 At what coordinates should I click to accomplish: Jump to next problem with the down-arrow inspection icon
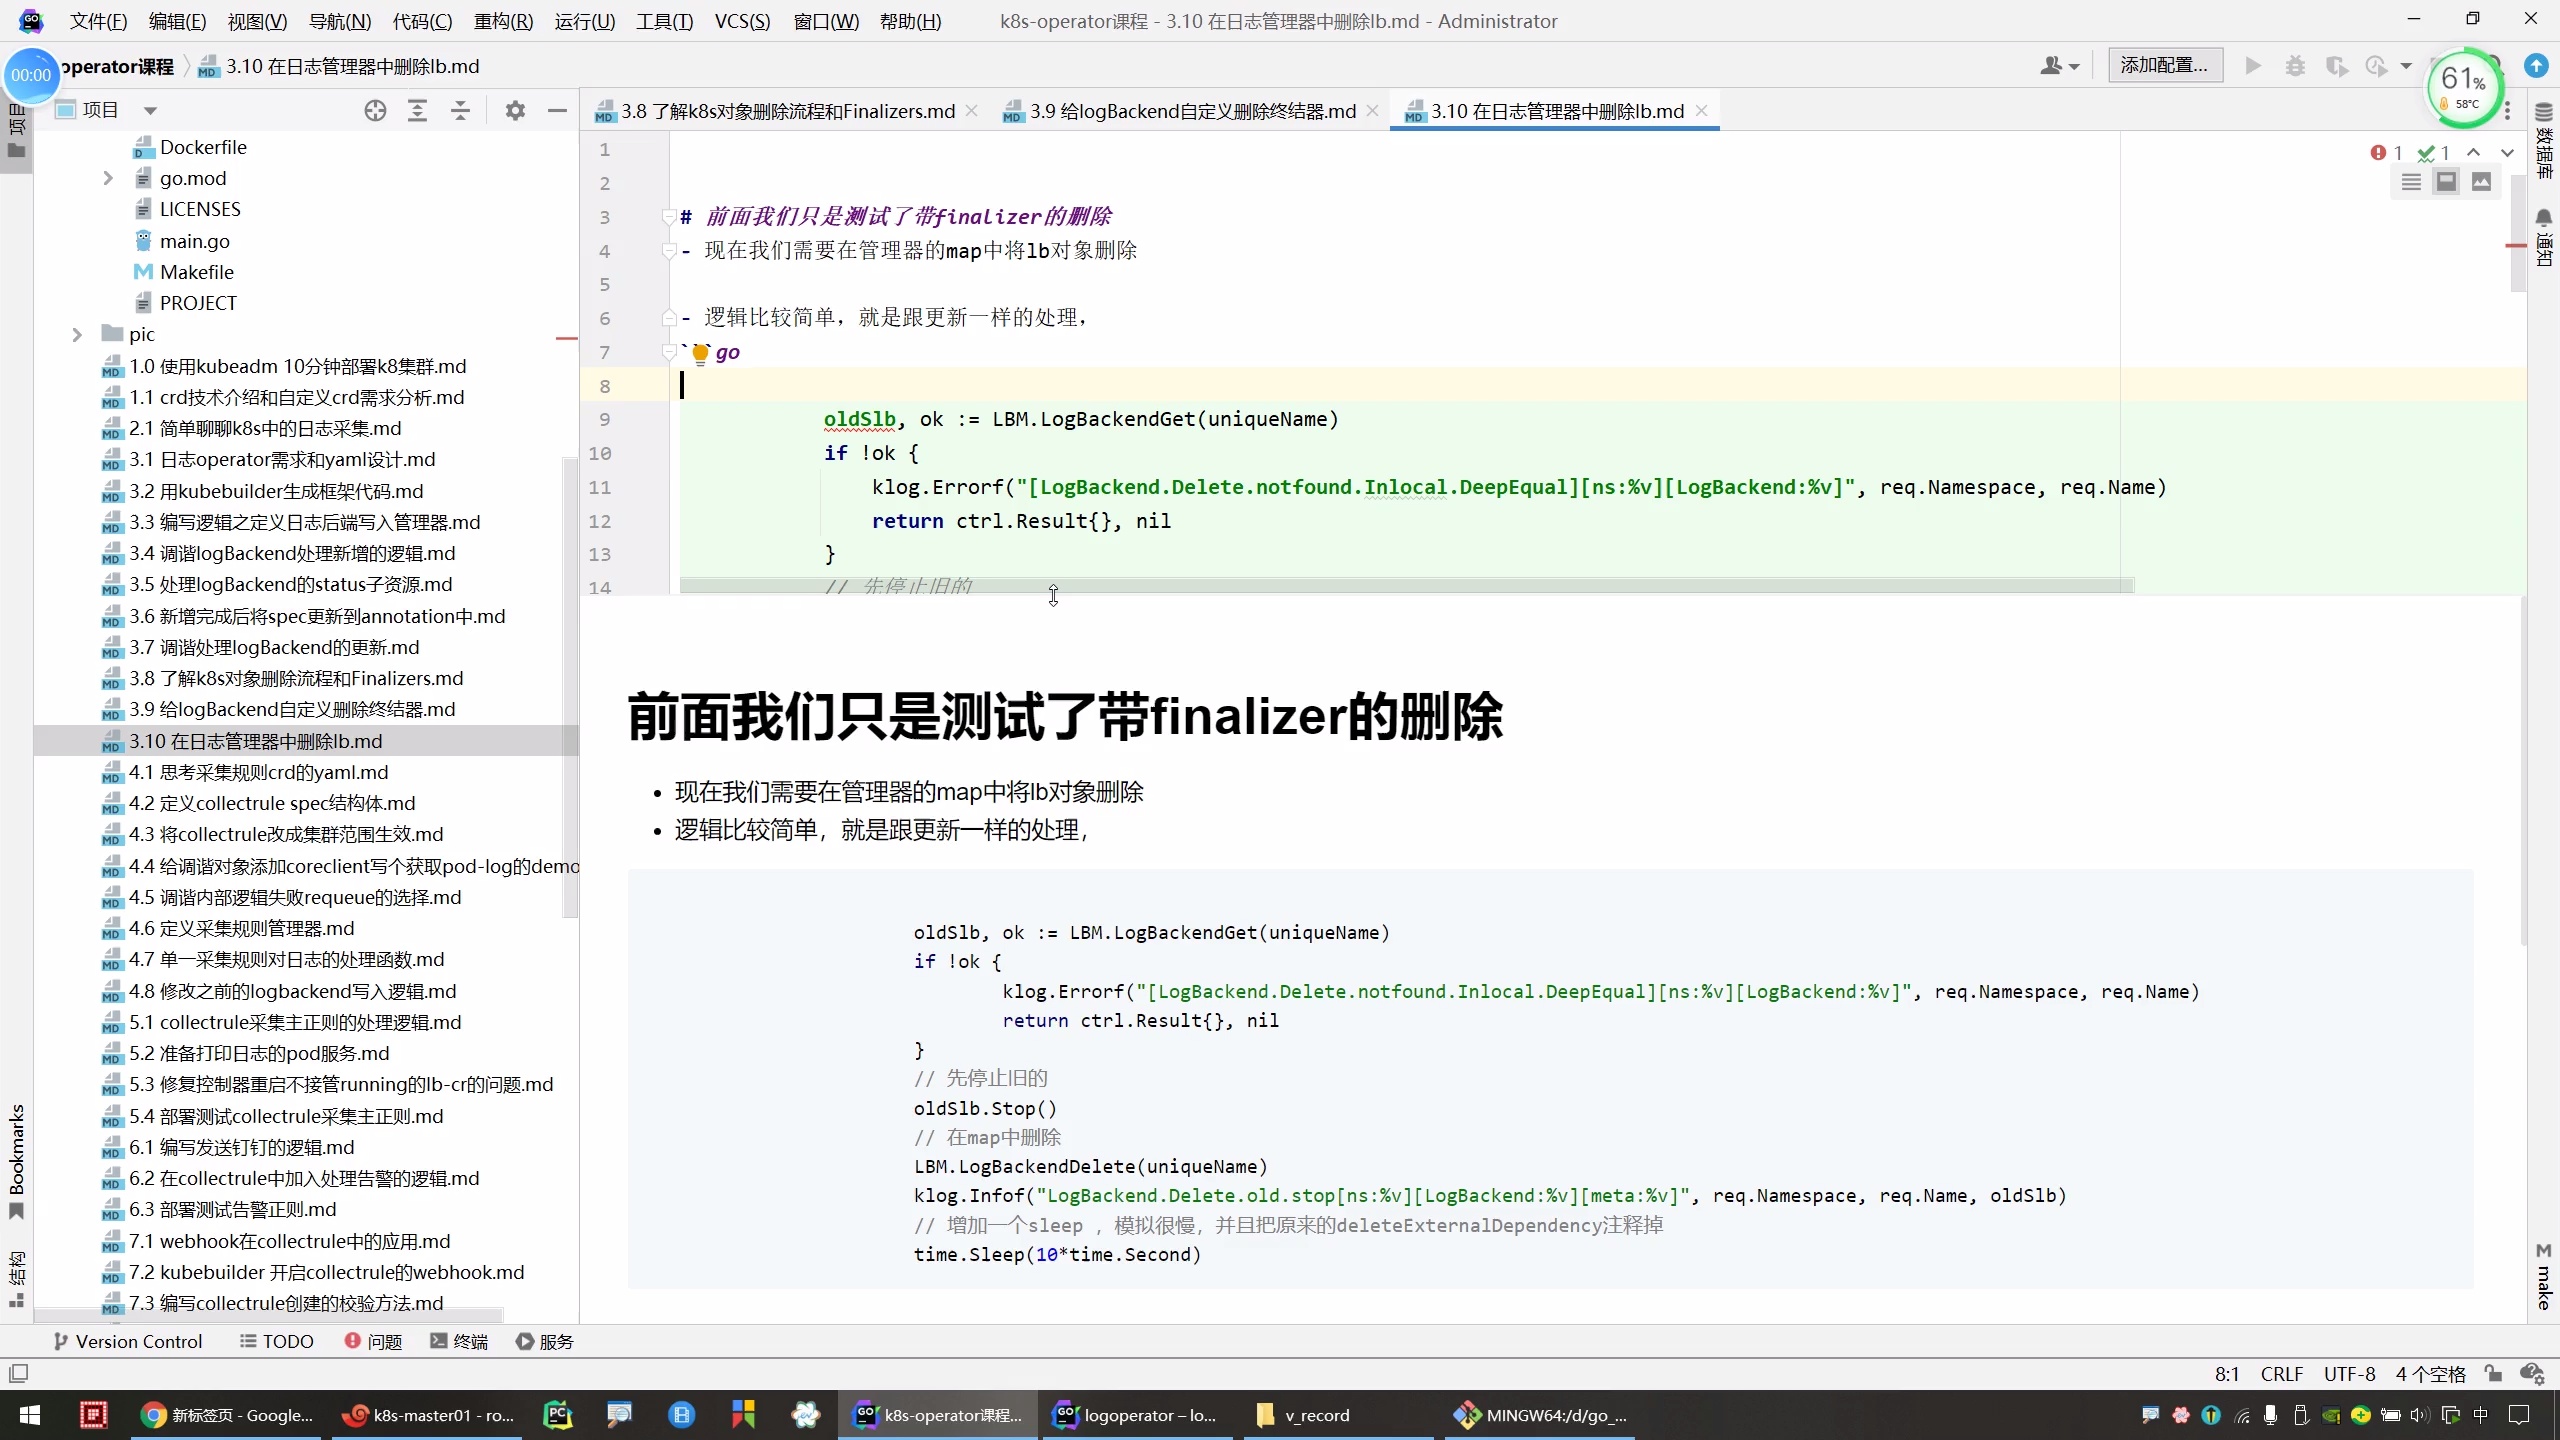(2506, 152)
